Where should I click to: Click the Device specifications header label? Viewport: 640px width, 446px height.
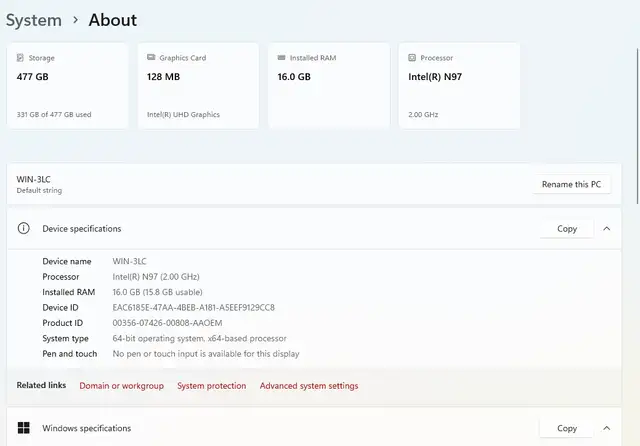click(82, 229)
